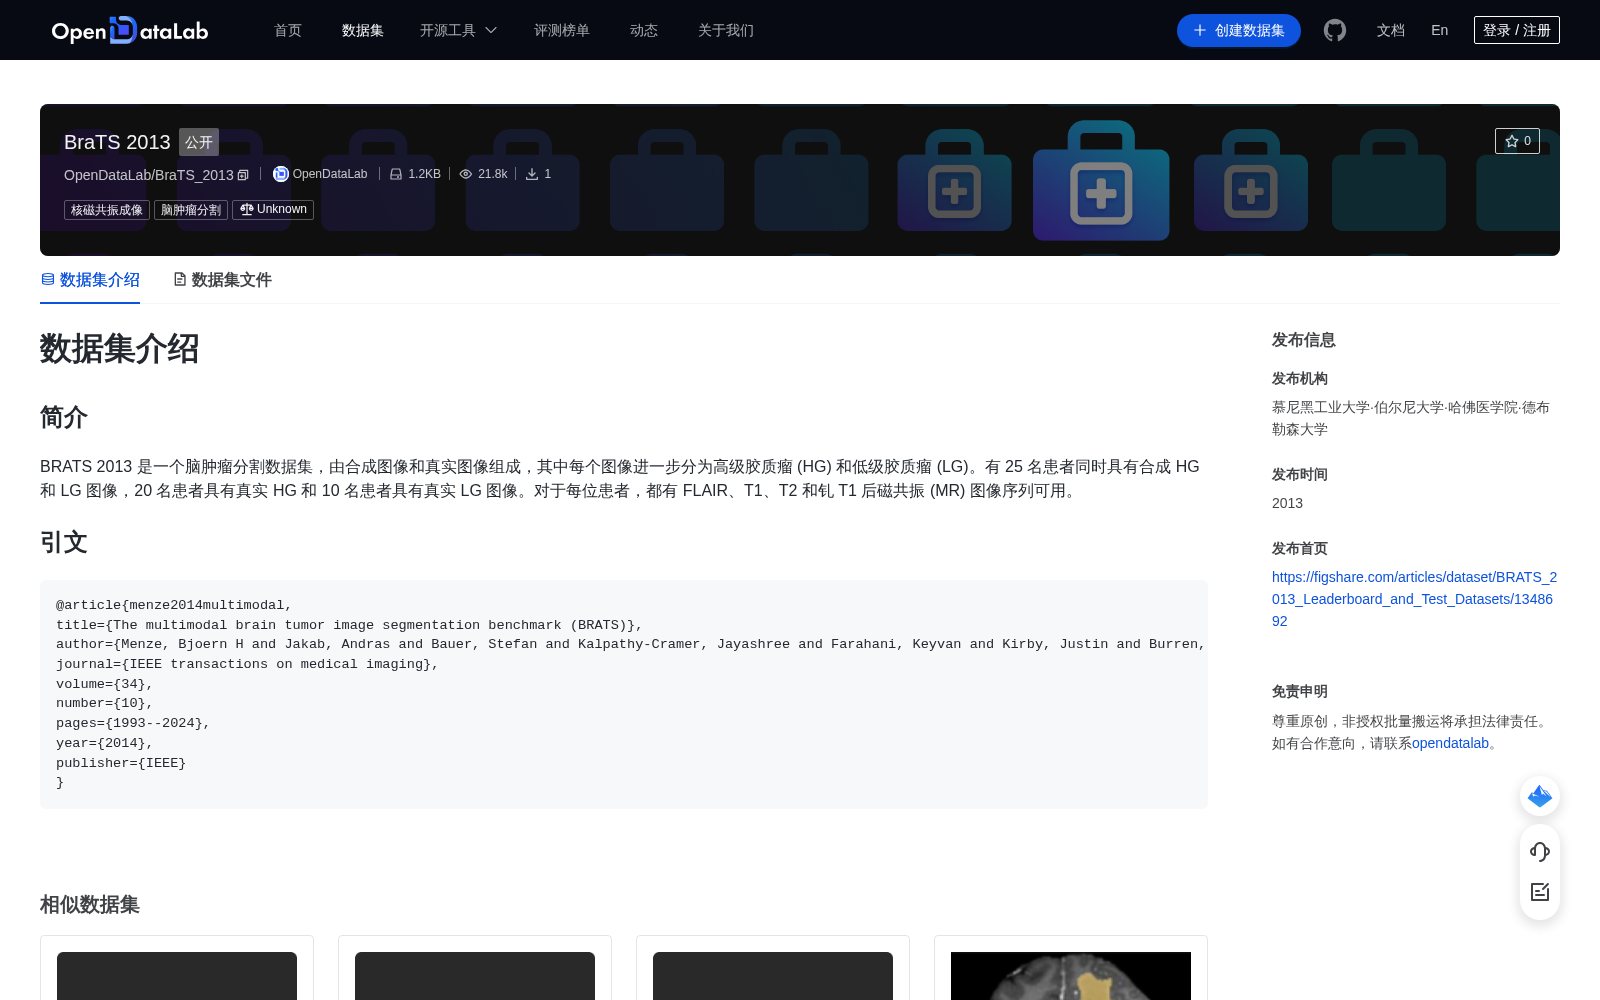This screenshot has height=1000, width=1600.
Task: Open 关于我们 navigation item
Action: pos(726,30)
